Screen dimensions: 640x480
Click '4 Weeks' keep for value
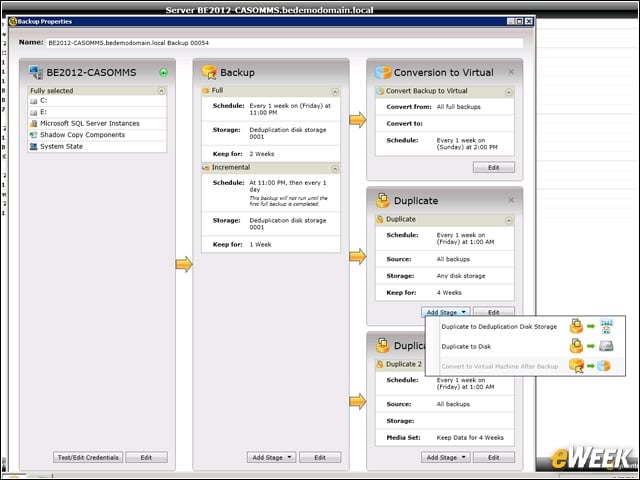tap(449, 293)
